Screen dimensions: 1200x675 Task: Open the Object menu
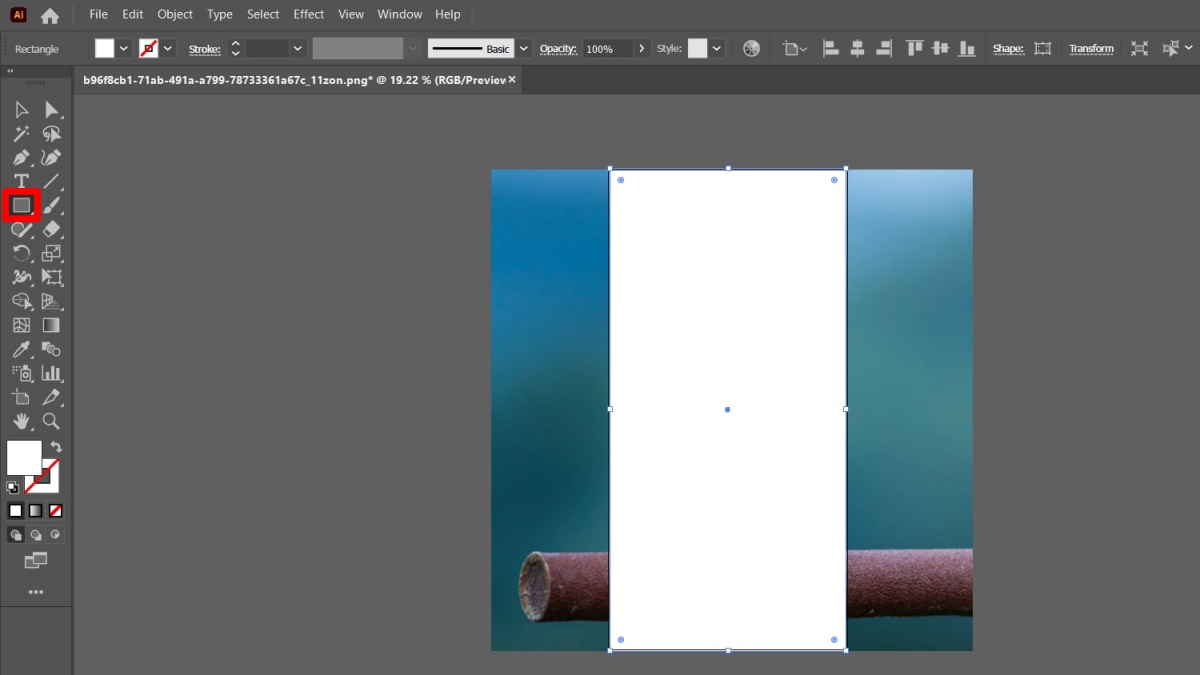coord(175,14)
